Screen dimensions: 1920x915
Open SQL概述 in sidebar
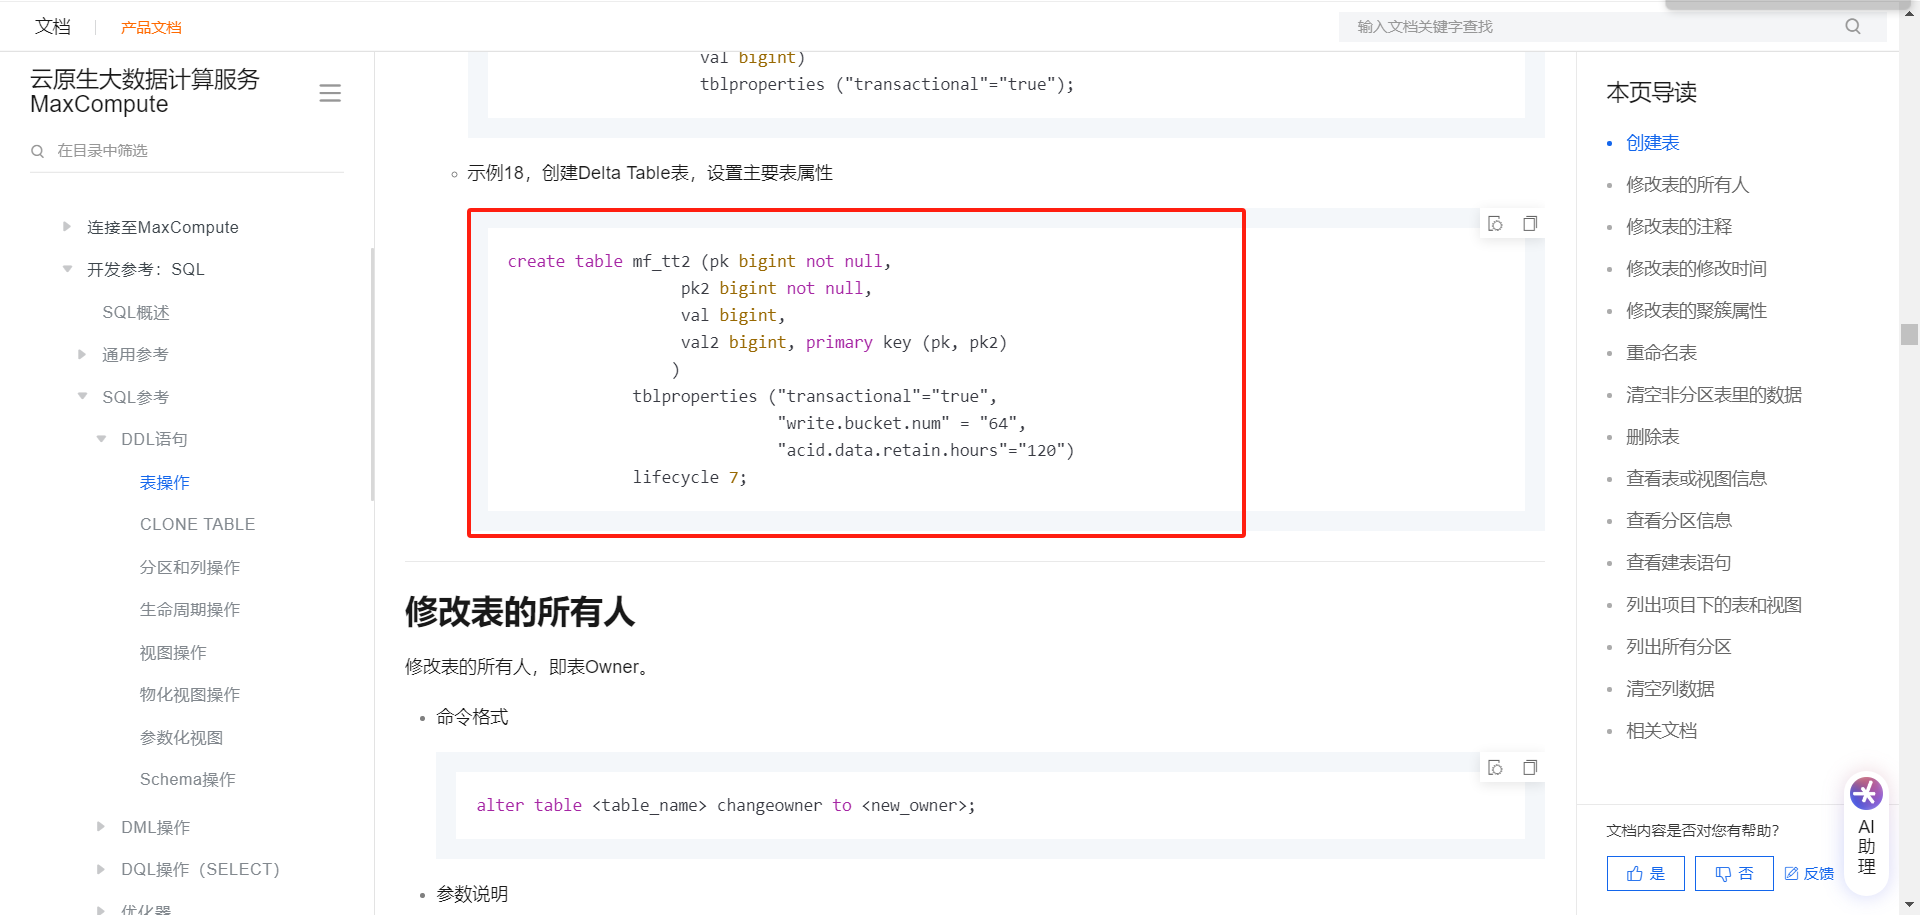click(136, 312)
